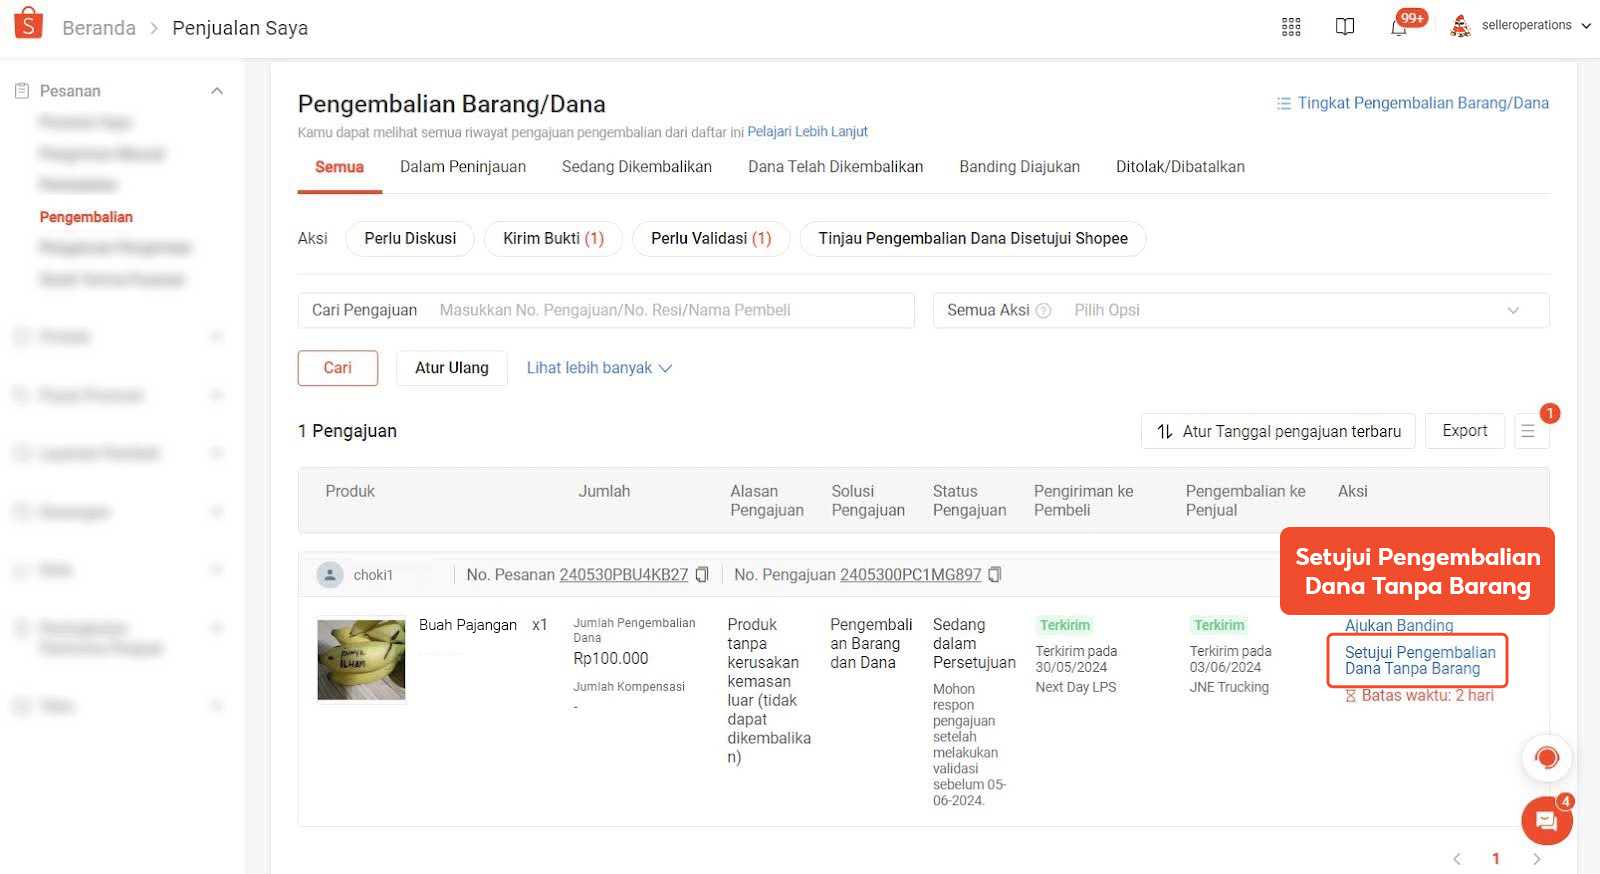Viewport: 1600px width, 874px height.
Task: Click the Semua Aksi help icon
Action: tap(1043, 311)
